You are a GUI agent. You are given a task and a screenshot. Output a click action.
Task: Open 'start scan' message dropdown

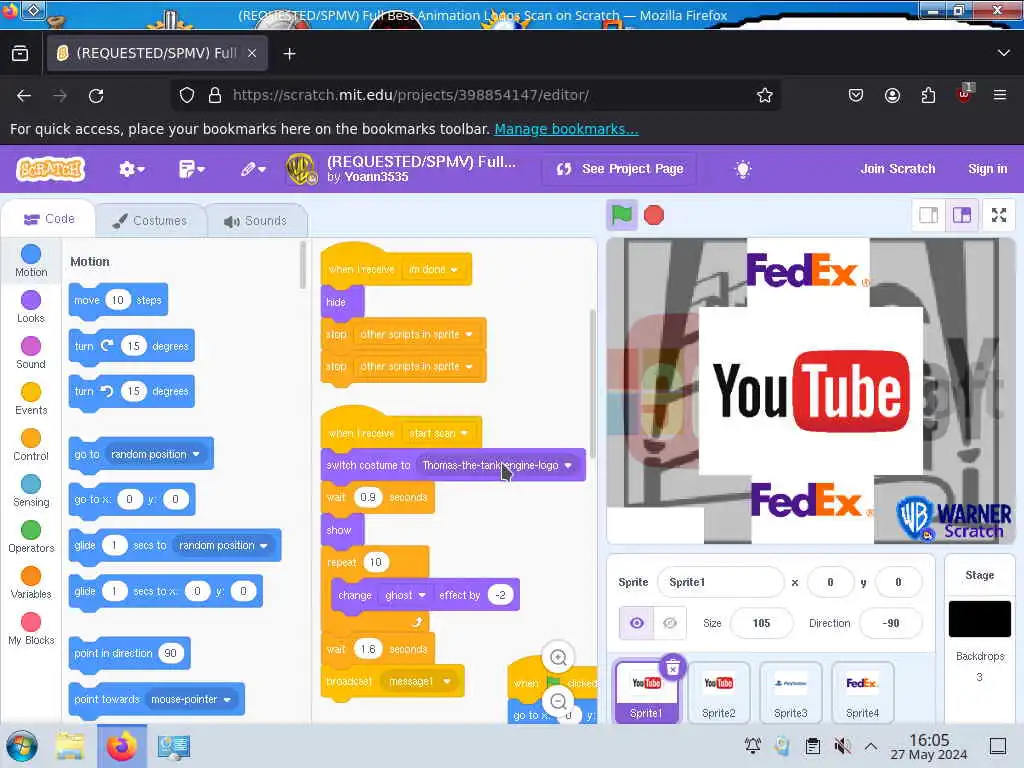[438, 433]
